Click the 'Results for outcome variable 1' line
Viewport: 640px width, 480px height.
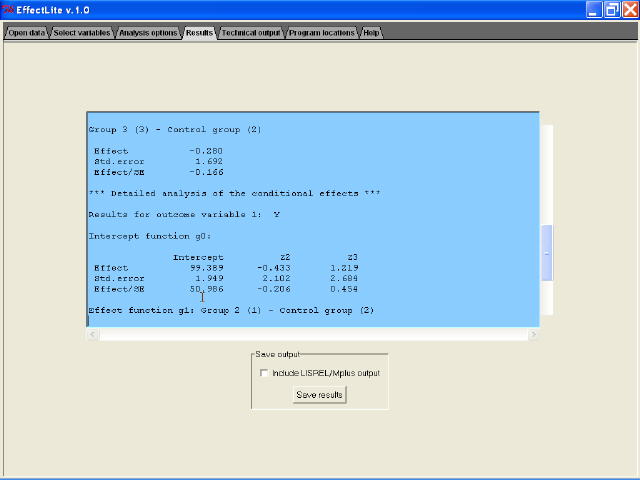tap(184, 215)
